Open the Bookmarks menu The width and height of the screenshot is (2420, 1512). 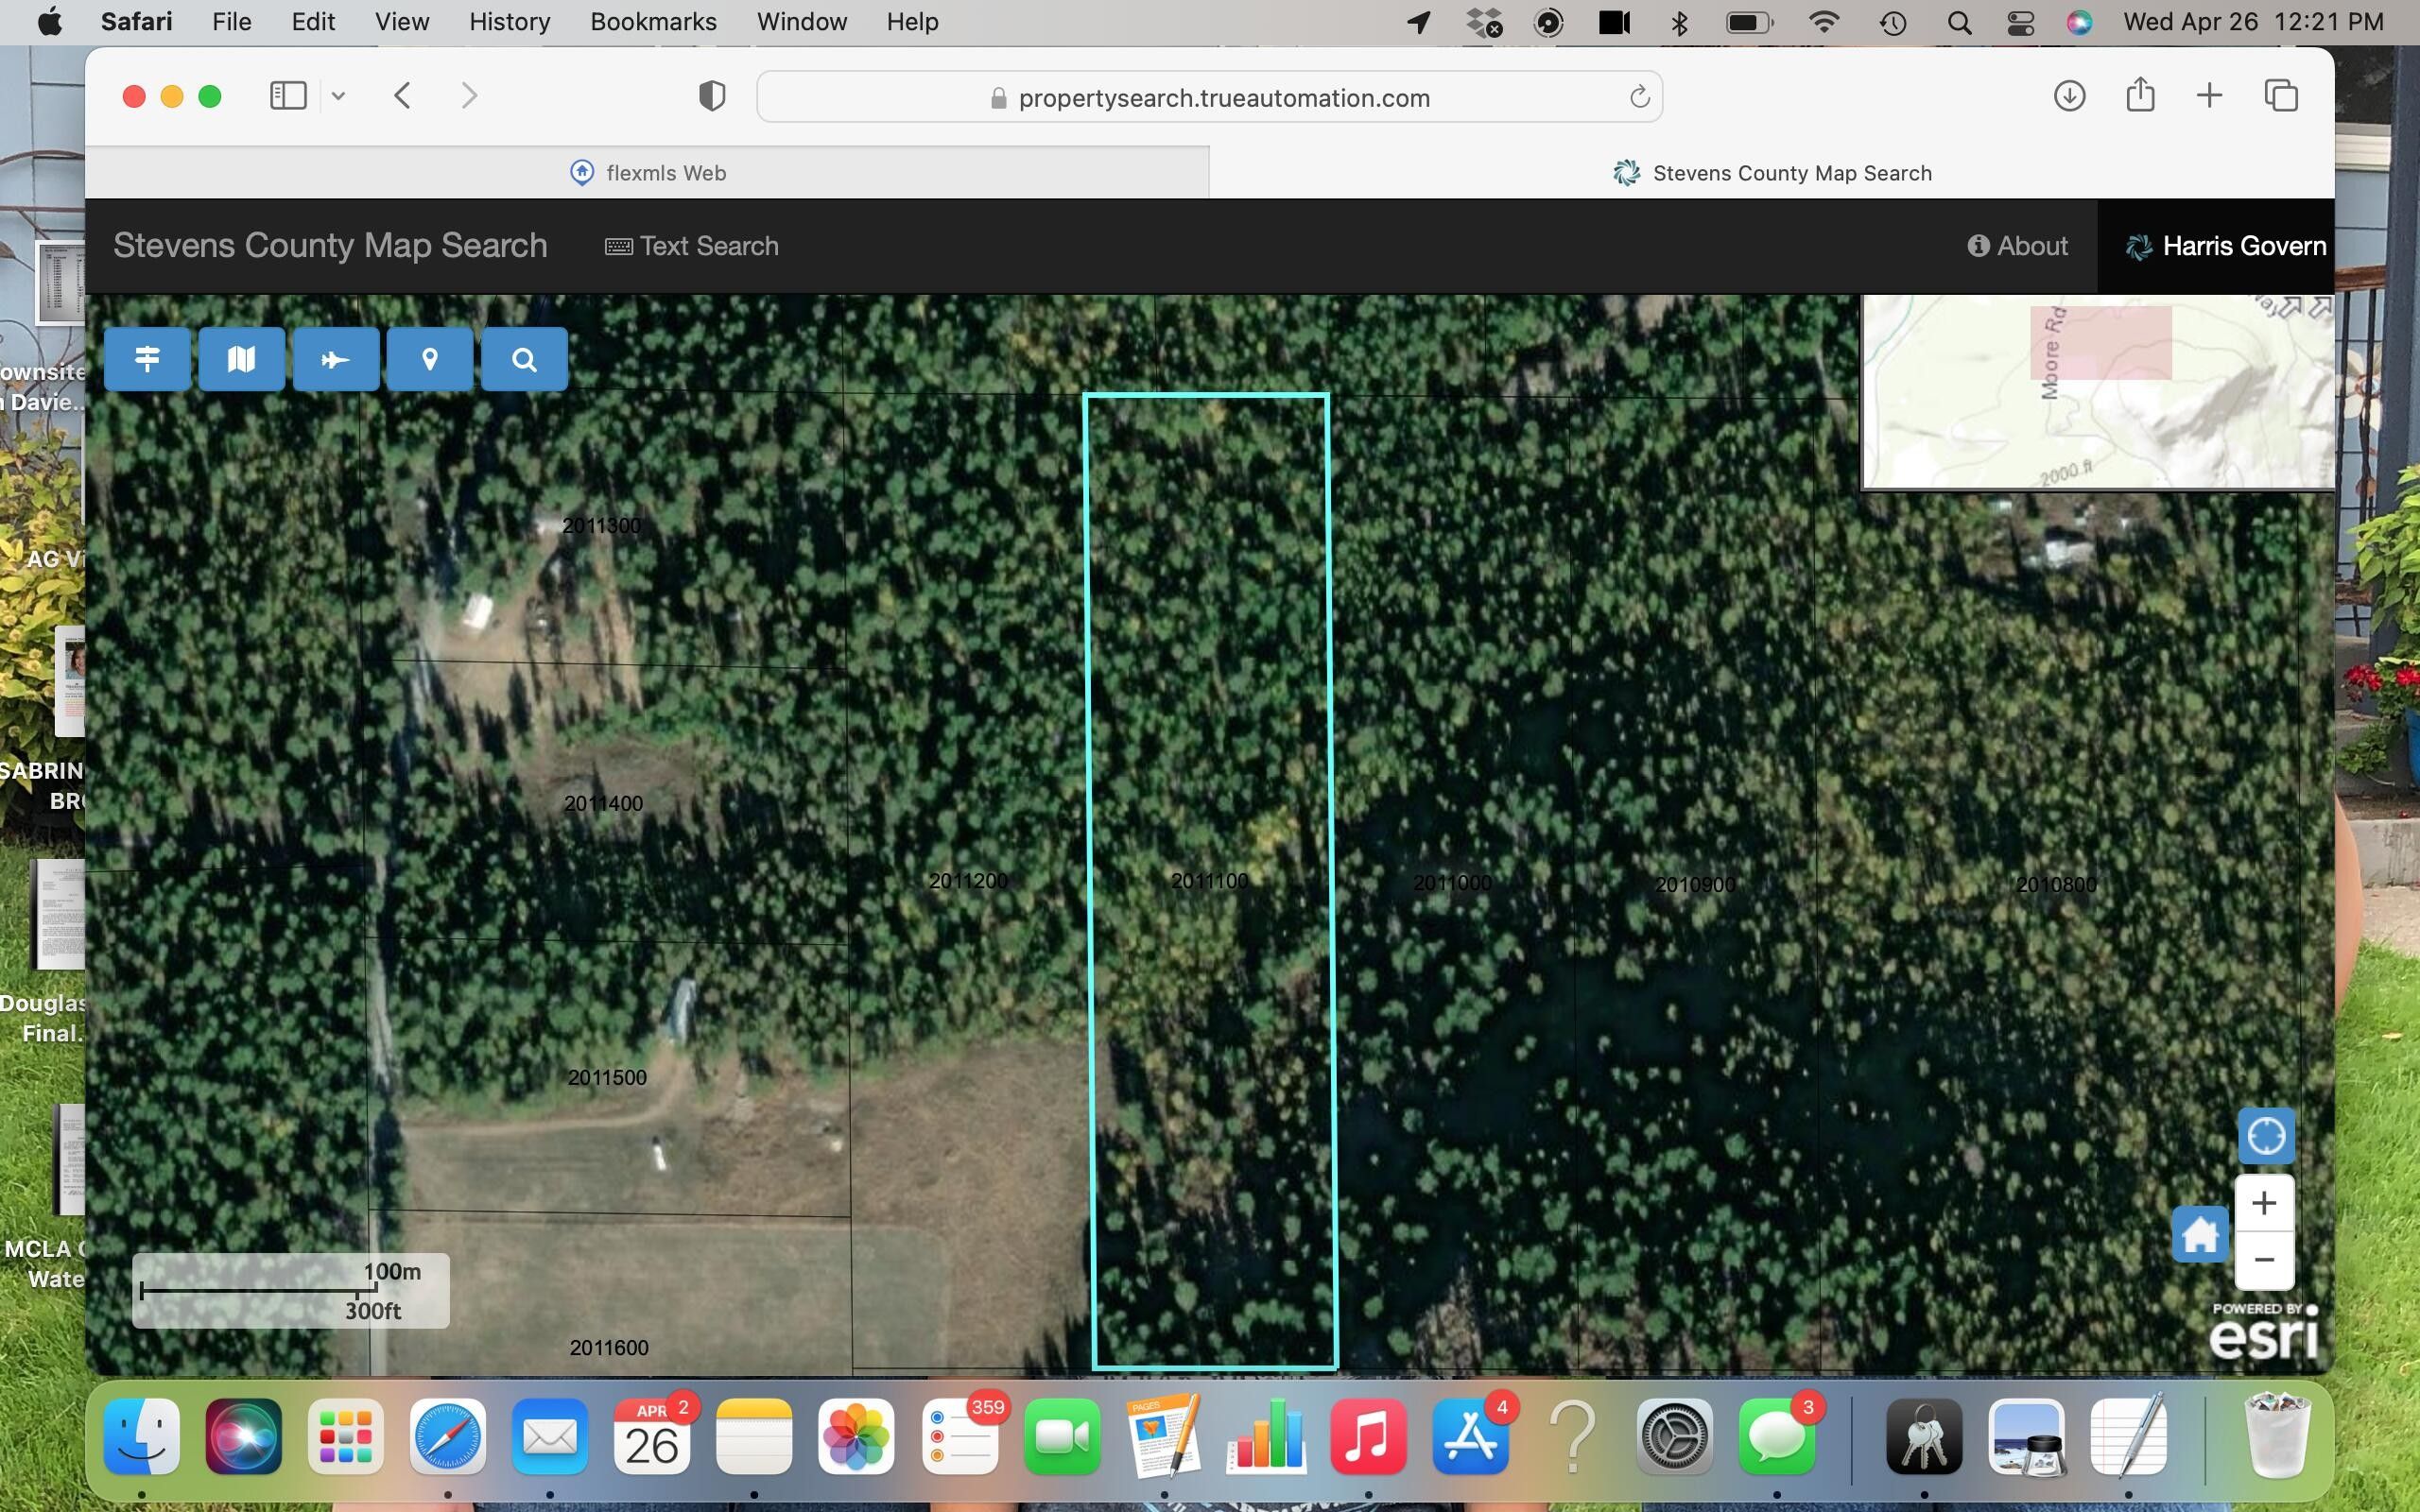coord(653,21)
